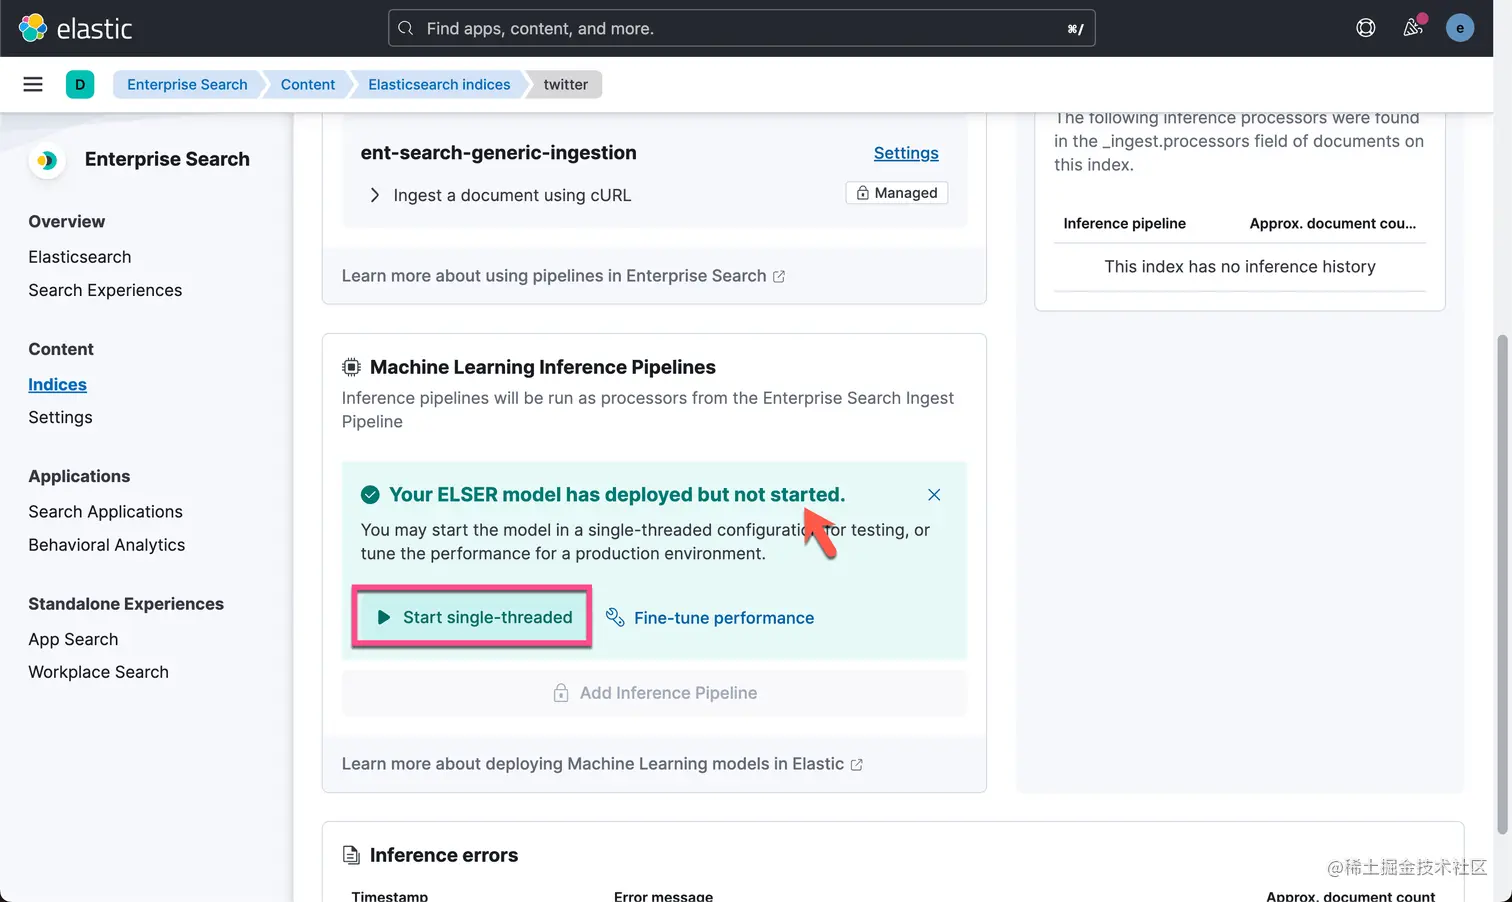Click the Enterprise Search breadcrumb
Image resolution: width=1512 pixels, height=902 pixels.
[187, 84]
